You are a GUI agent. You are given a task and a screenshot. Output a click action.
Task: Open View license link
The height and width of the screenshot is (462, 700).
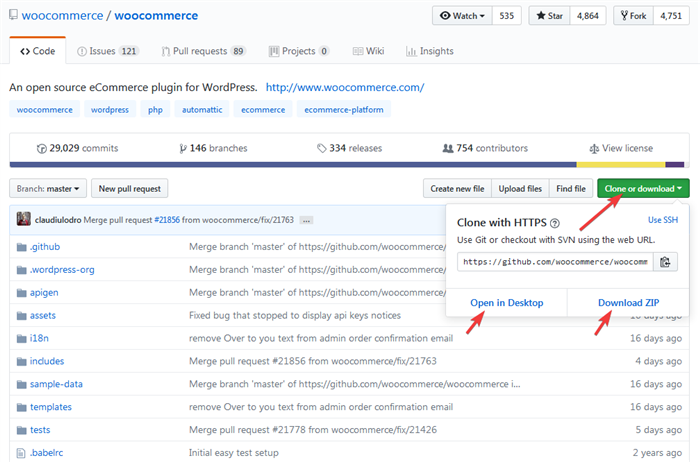(621, 148)
